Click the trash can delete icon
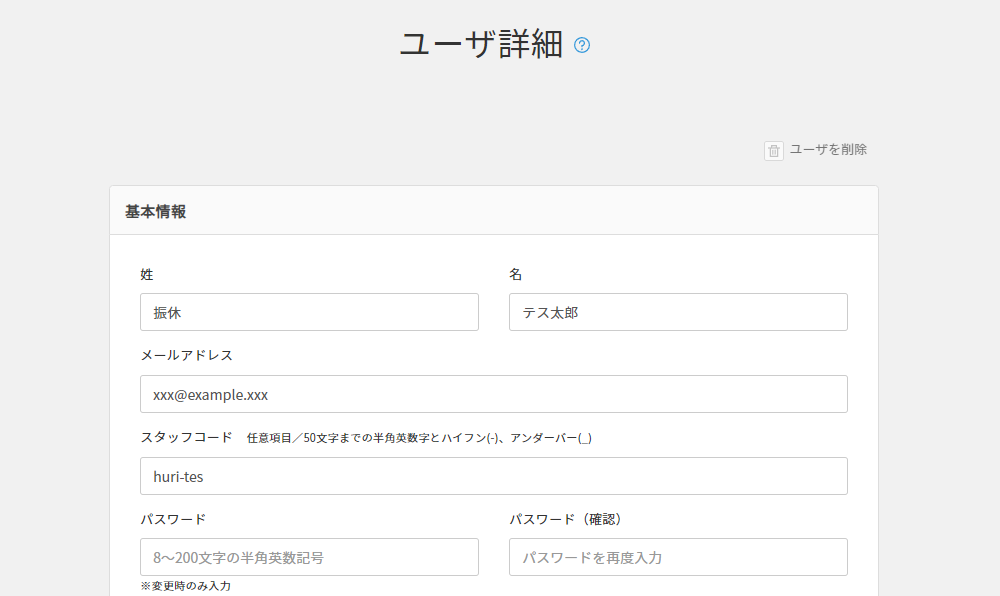Screen dimensions: 1000x596 [x=774, y=151]
